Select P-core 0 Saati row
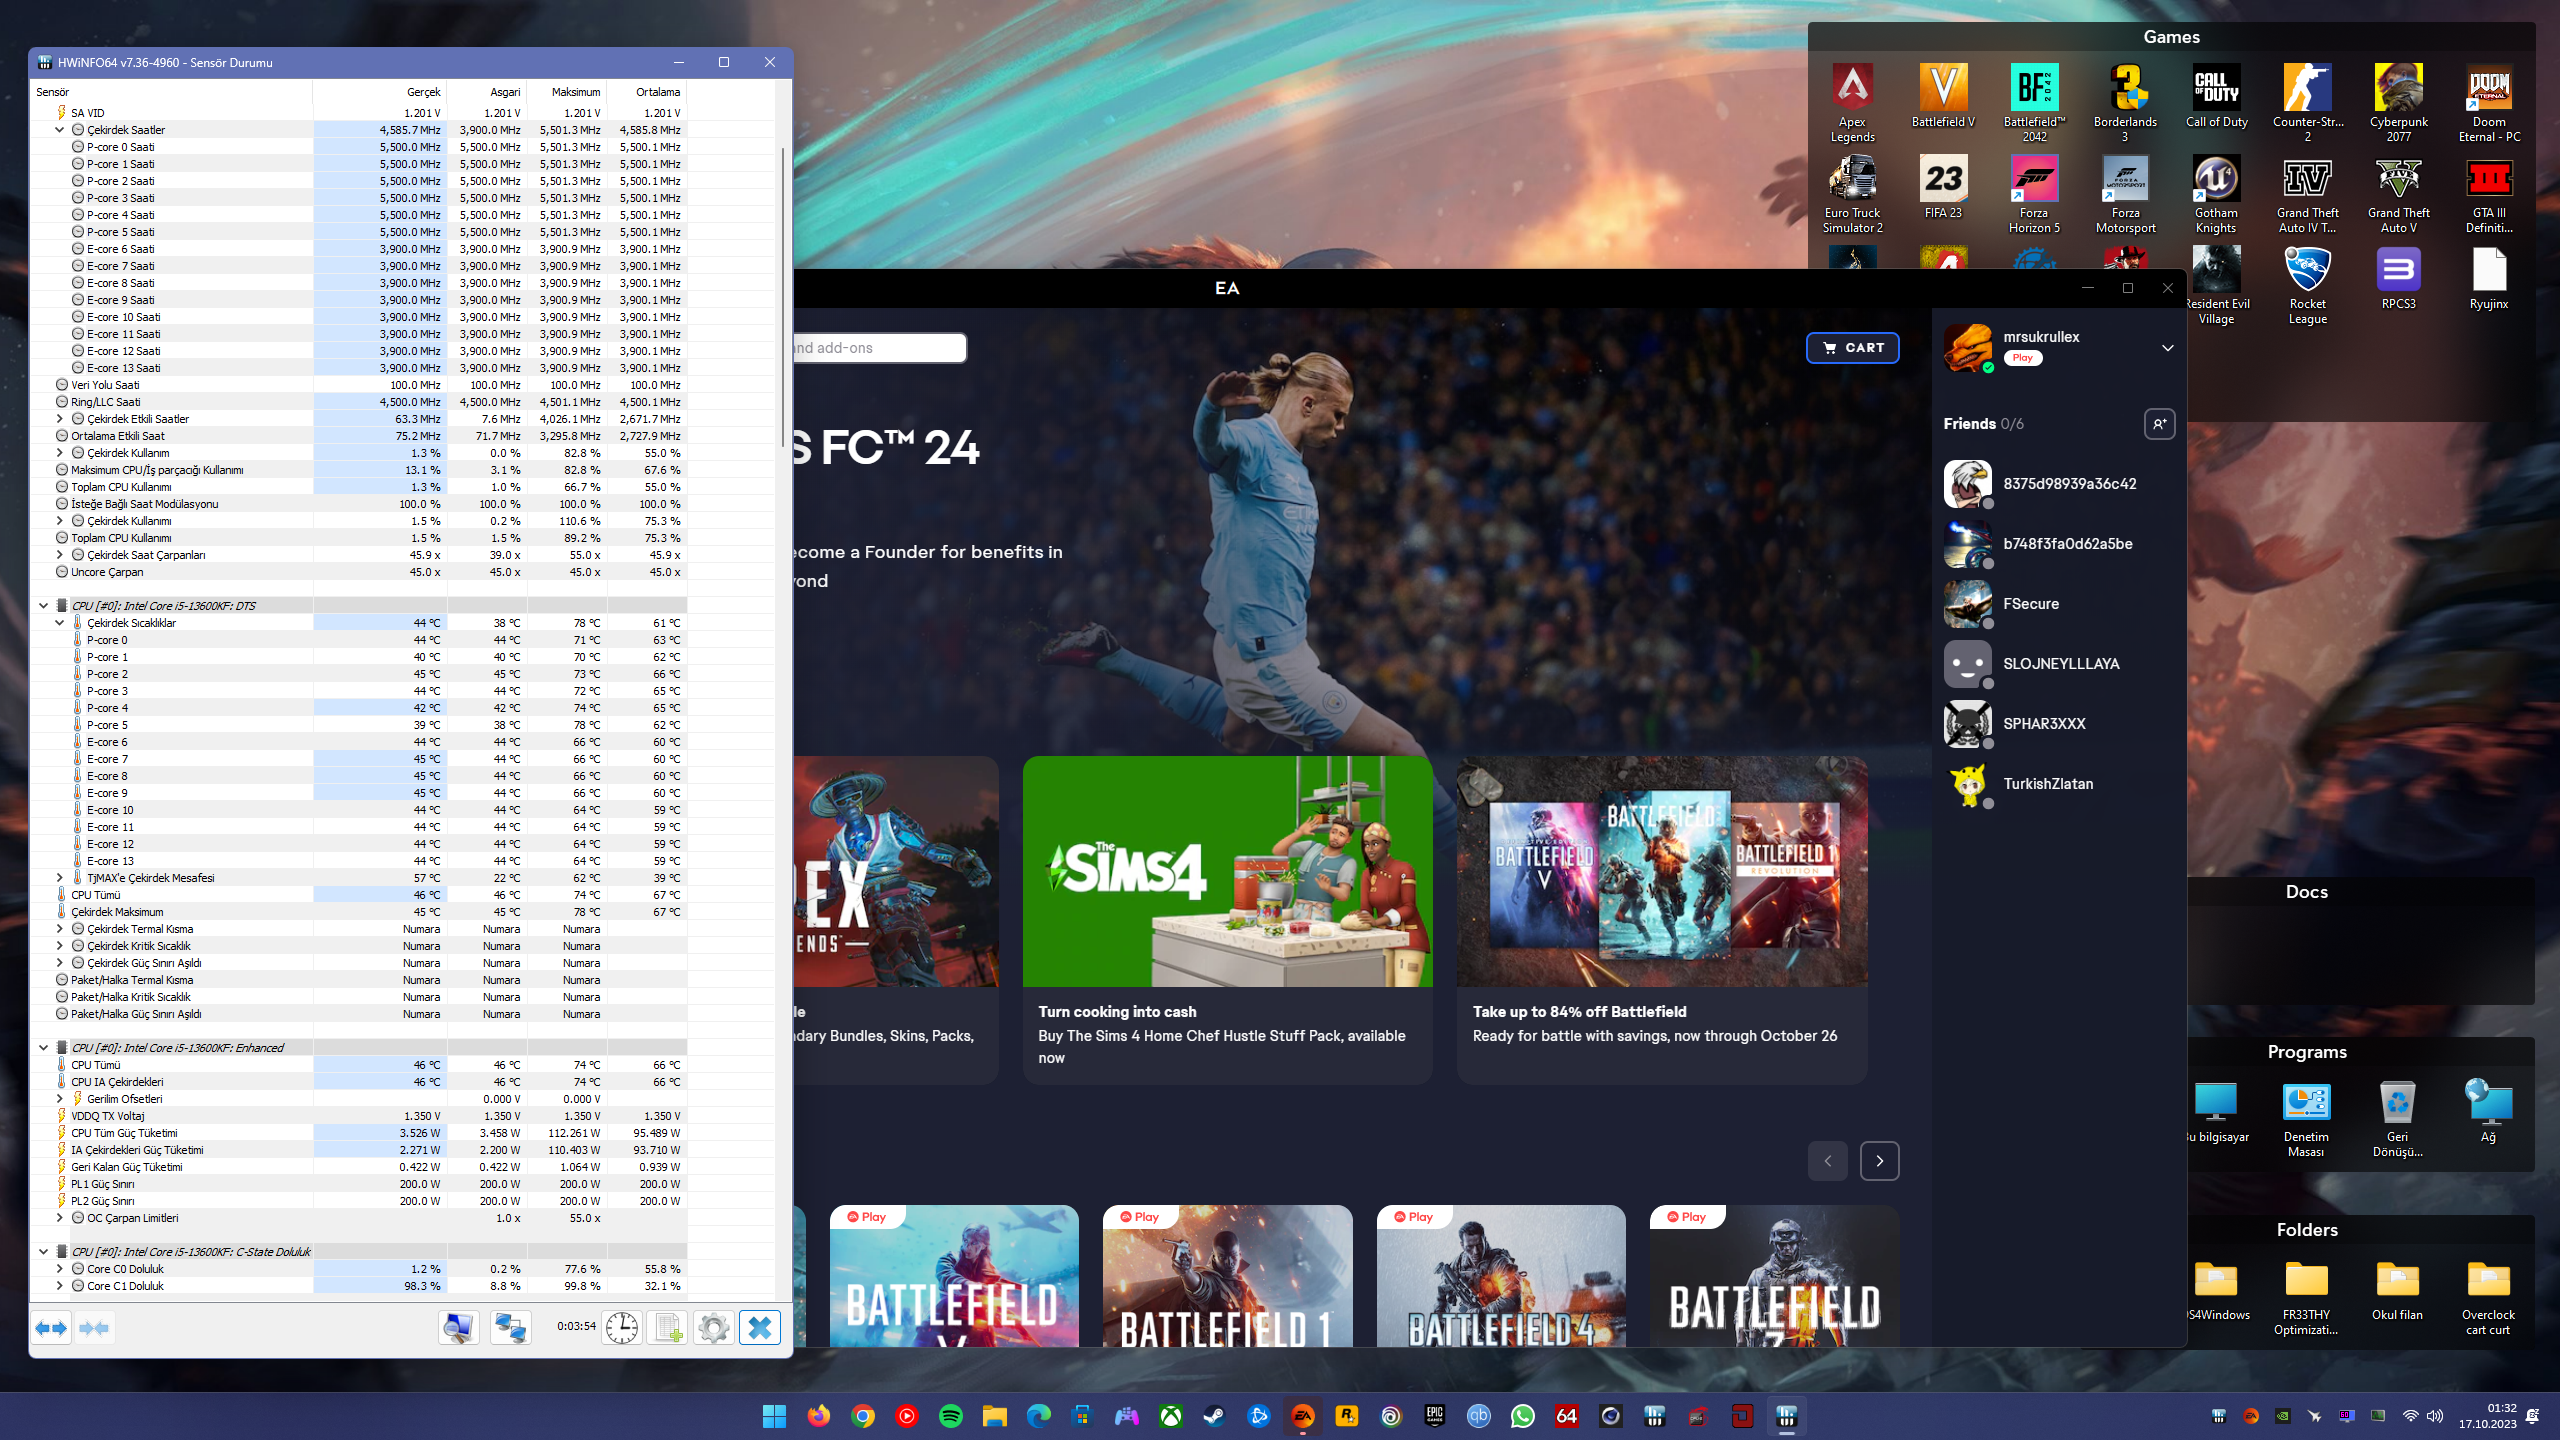This screenshot has width=2560, height=1440. point(358,147)
